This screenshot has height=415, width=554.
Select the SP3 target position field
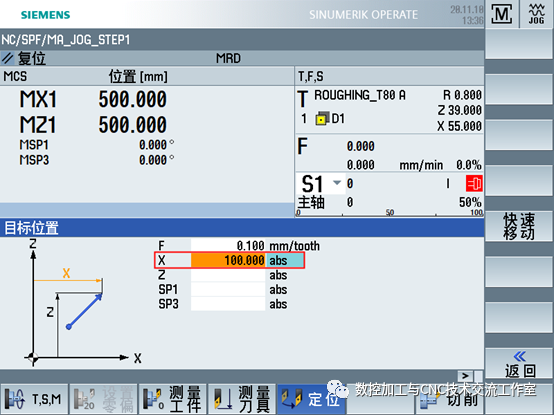228,304
